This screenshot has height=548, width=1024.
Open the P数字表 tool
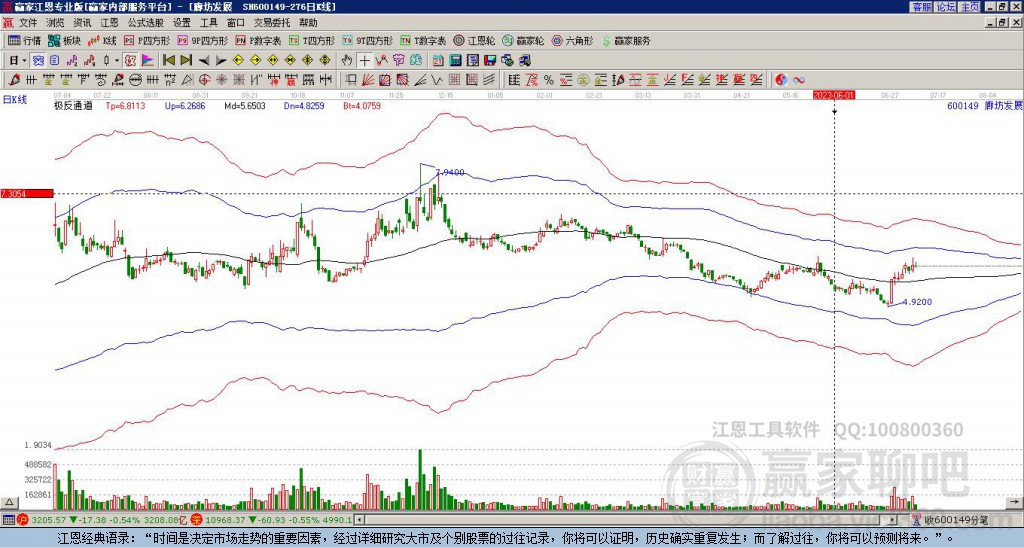(258, 40)
